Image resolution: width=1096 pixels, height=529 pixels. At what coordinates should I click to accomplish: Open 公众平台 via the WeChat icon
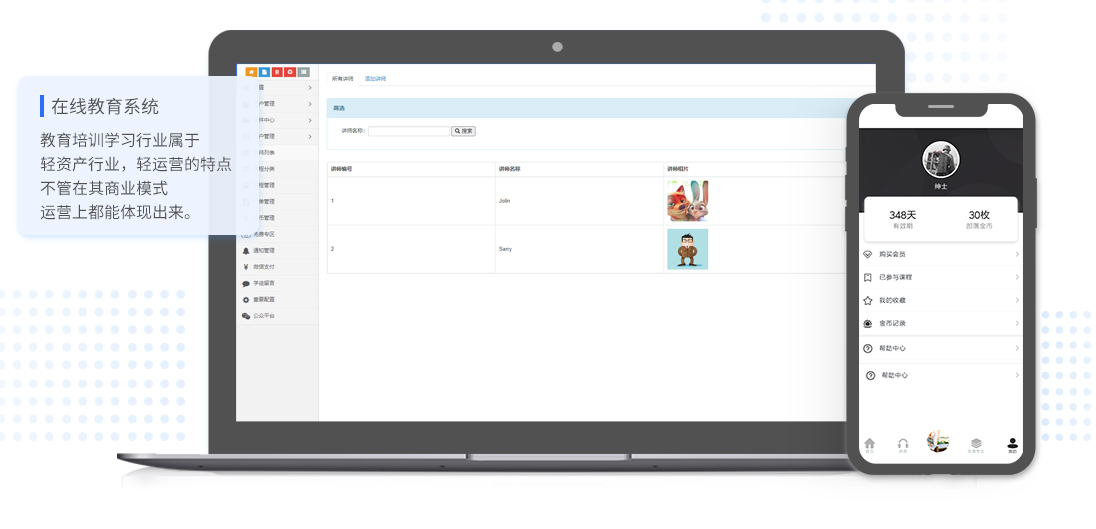tap(246, 316)
